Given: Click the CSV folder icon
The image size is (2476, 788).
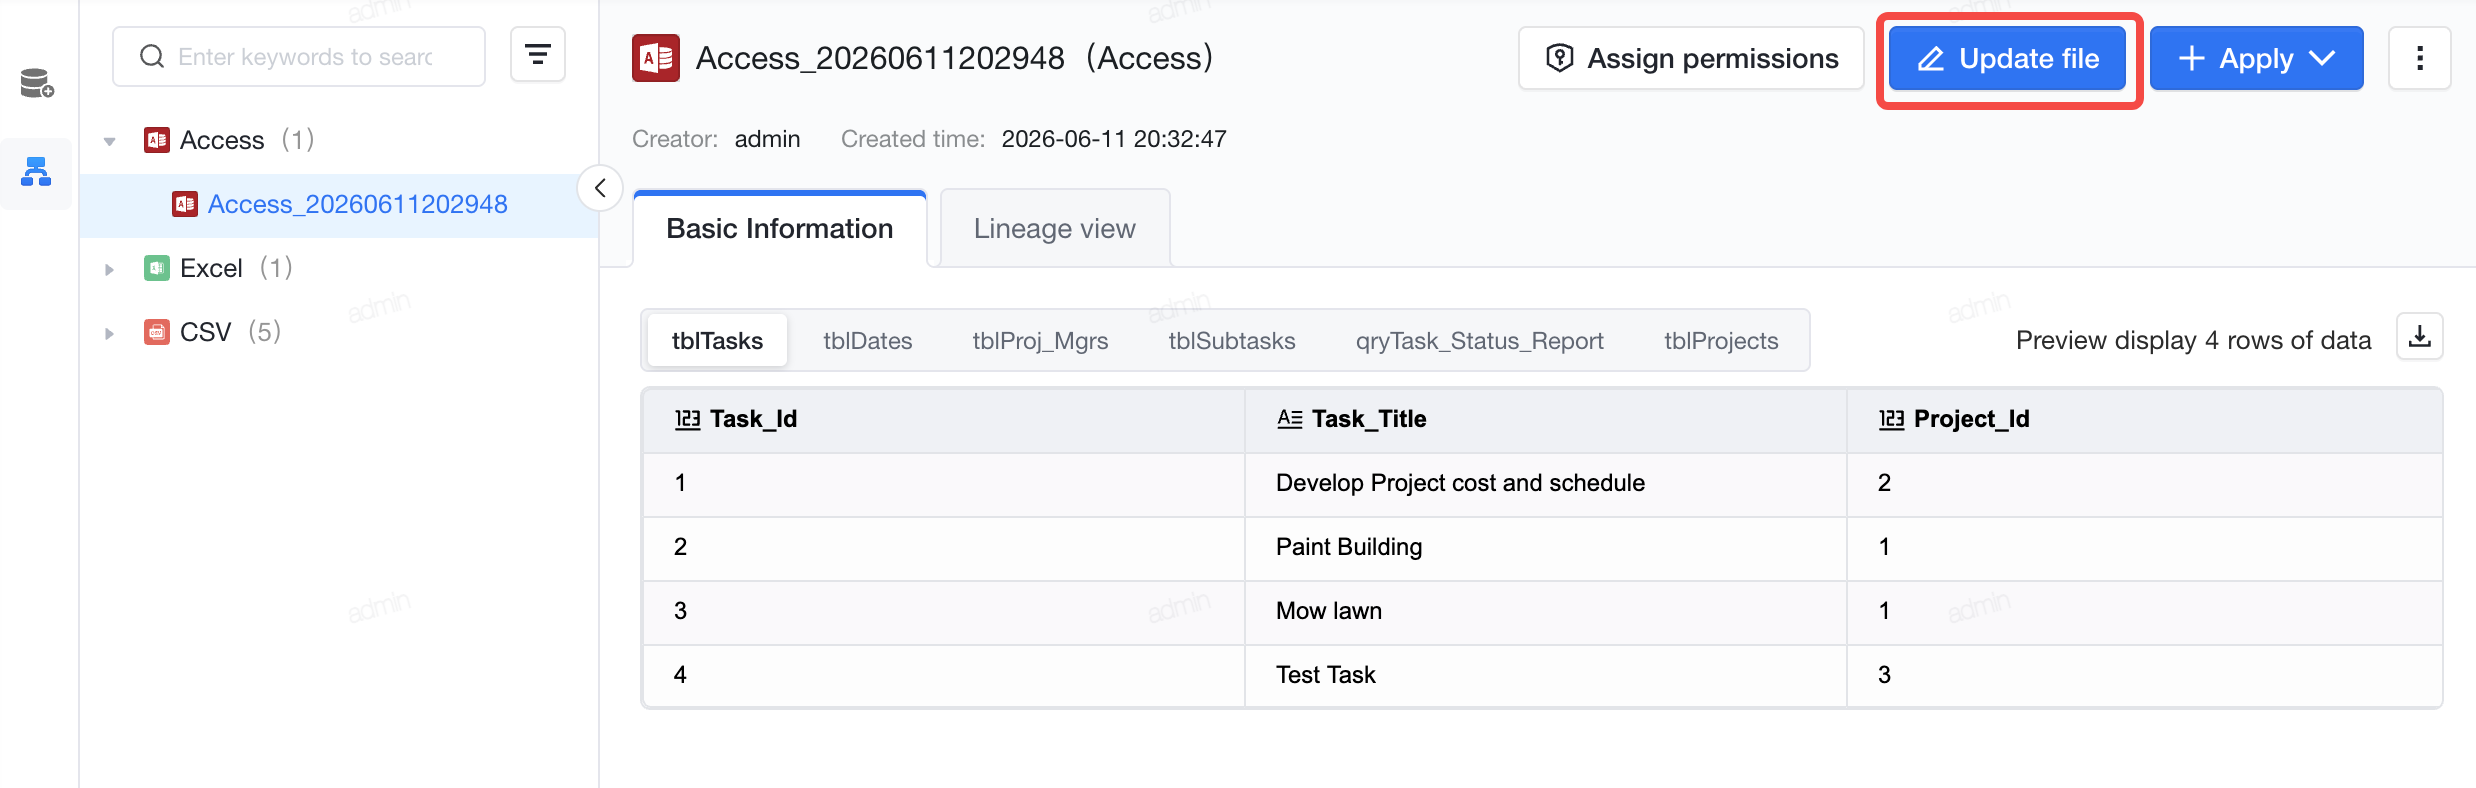Looking at the screenshot, I should point(157,332).
